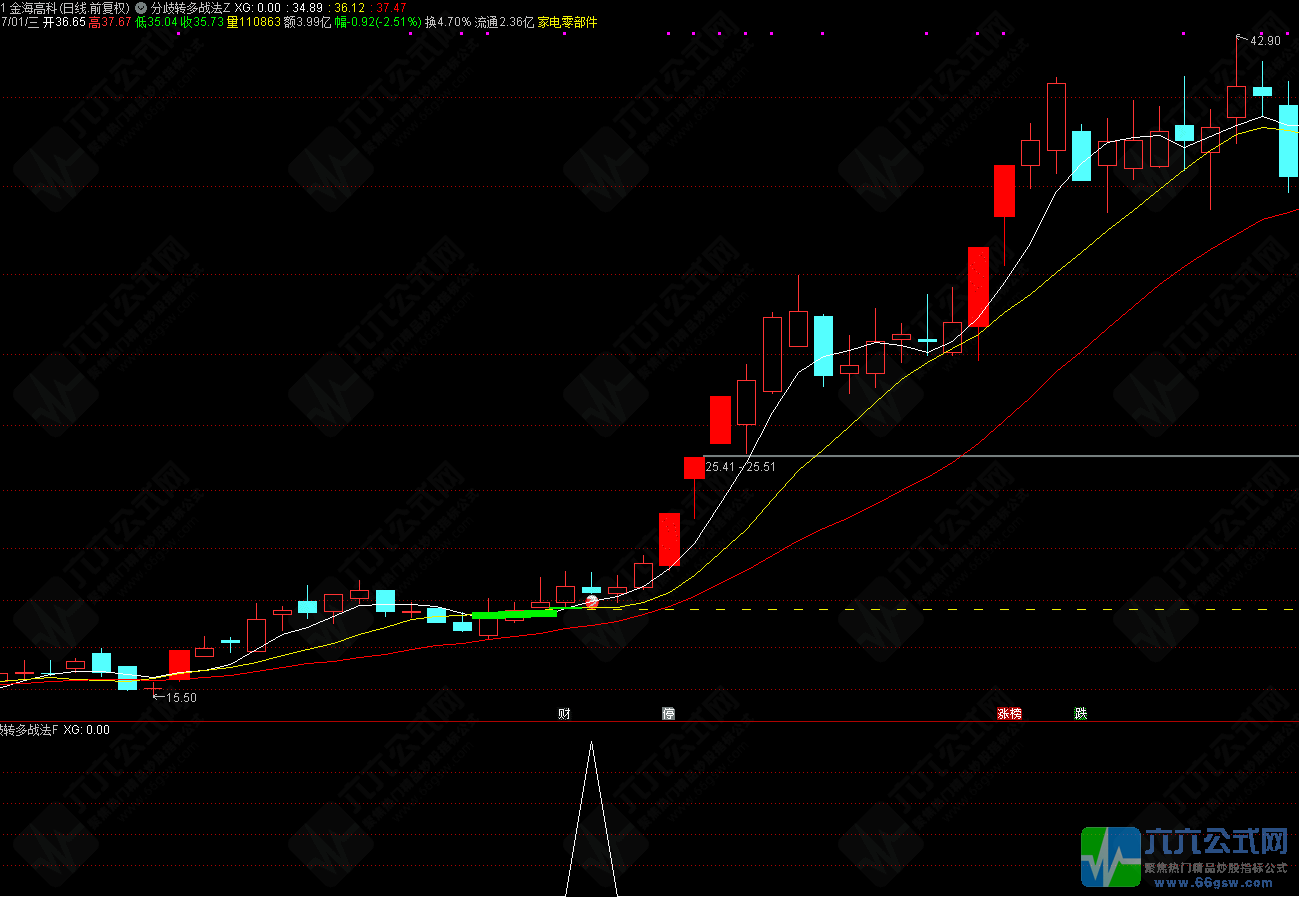Image resolution: width=1299 pixels, height=897 pixels.
Task: Click the 家电零部件 sector label
Action: 567,21
